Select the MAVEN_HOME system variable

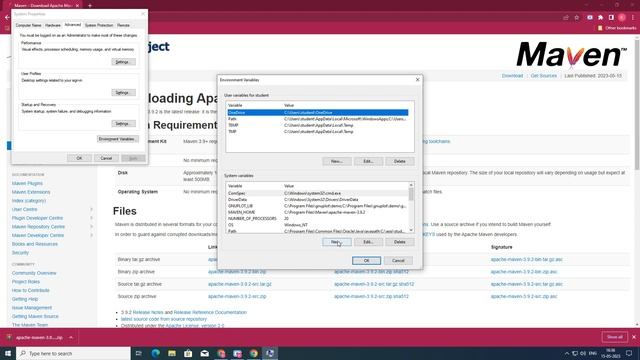(x=317, y=212)
